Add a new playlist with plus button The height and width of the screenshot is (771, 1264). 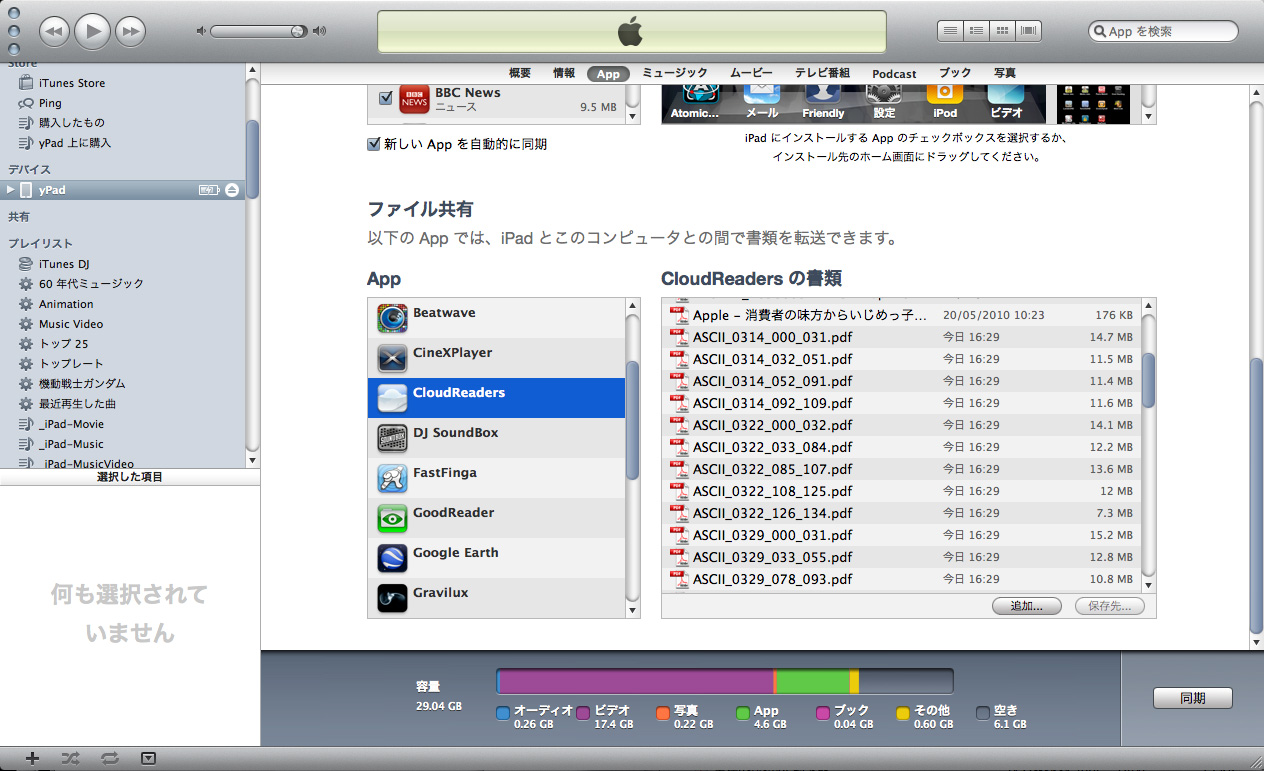[x=32, y=758]
